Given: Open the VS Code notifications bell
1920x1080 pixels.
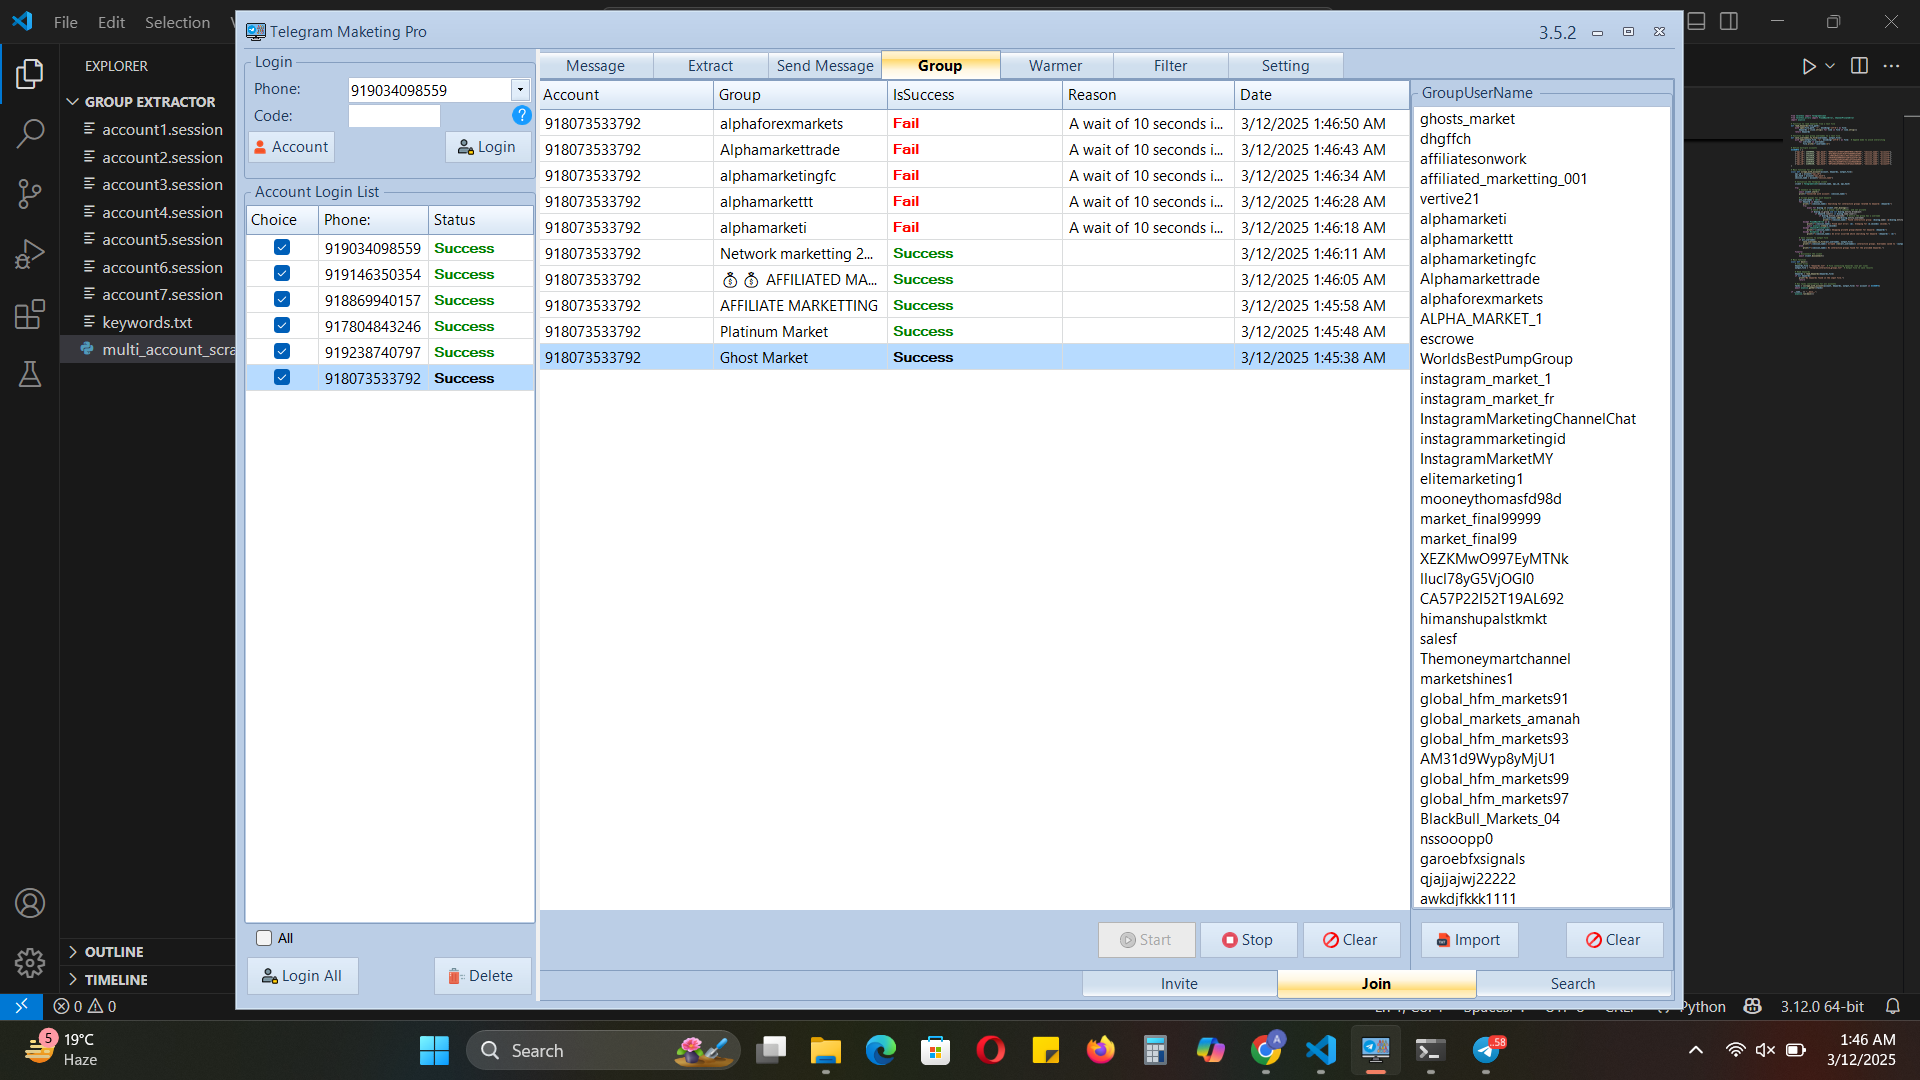Looking at the screenshot, I should (1892, 1006).
